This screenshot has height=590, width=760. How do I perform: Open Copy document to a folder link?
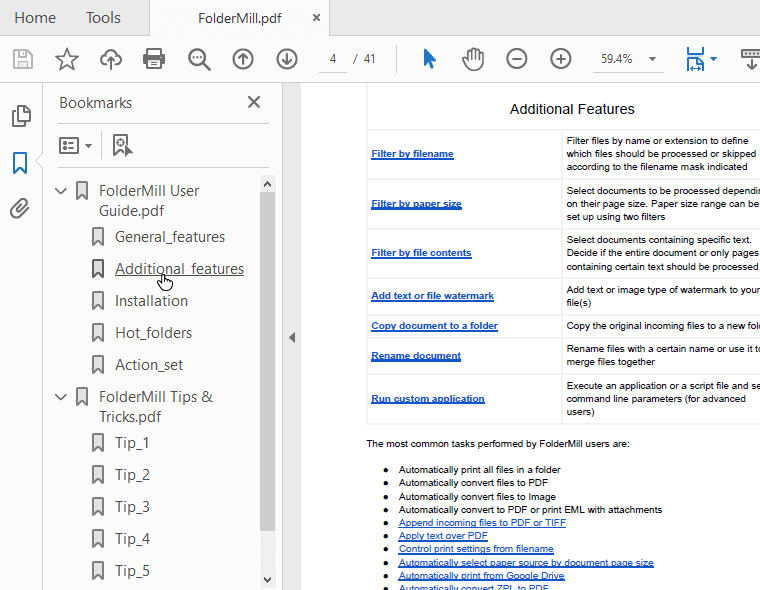point(434,326)
